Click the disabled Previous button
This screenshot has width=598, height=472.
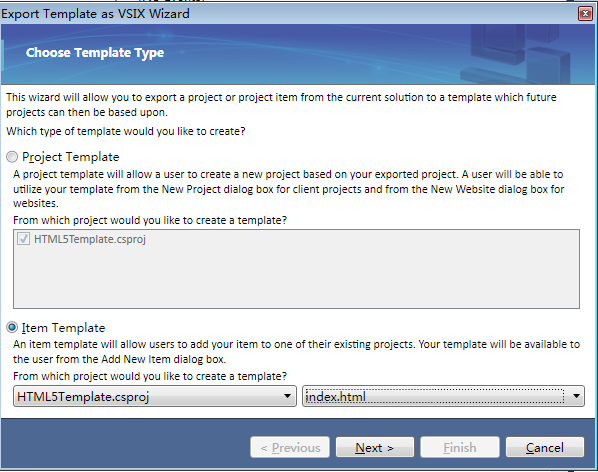point(290,447)
